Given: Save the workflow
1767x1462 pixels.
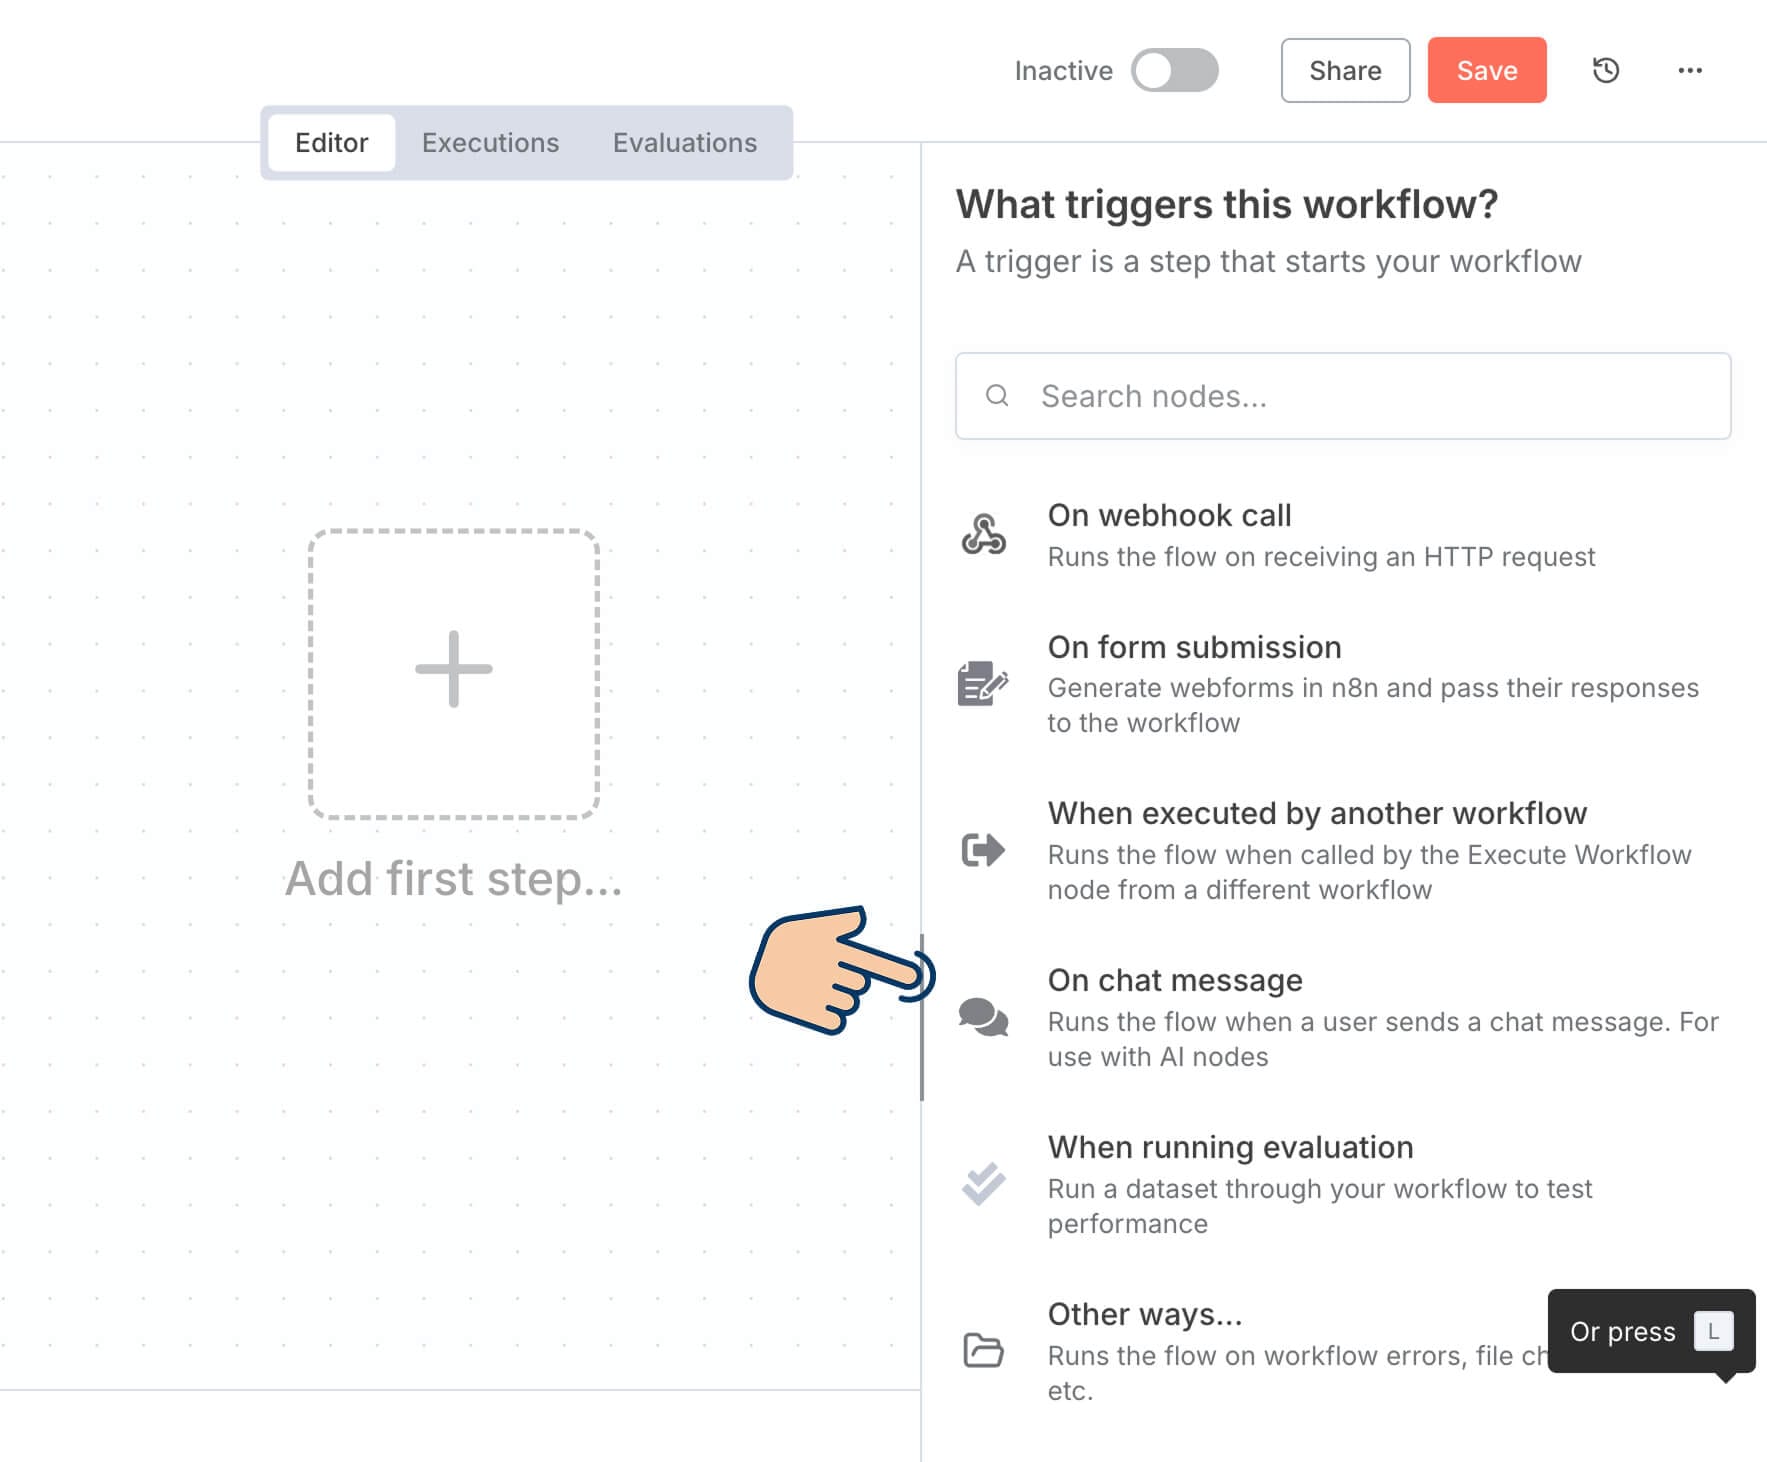Looking at the screenshot, I should pos(1487,70).
